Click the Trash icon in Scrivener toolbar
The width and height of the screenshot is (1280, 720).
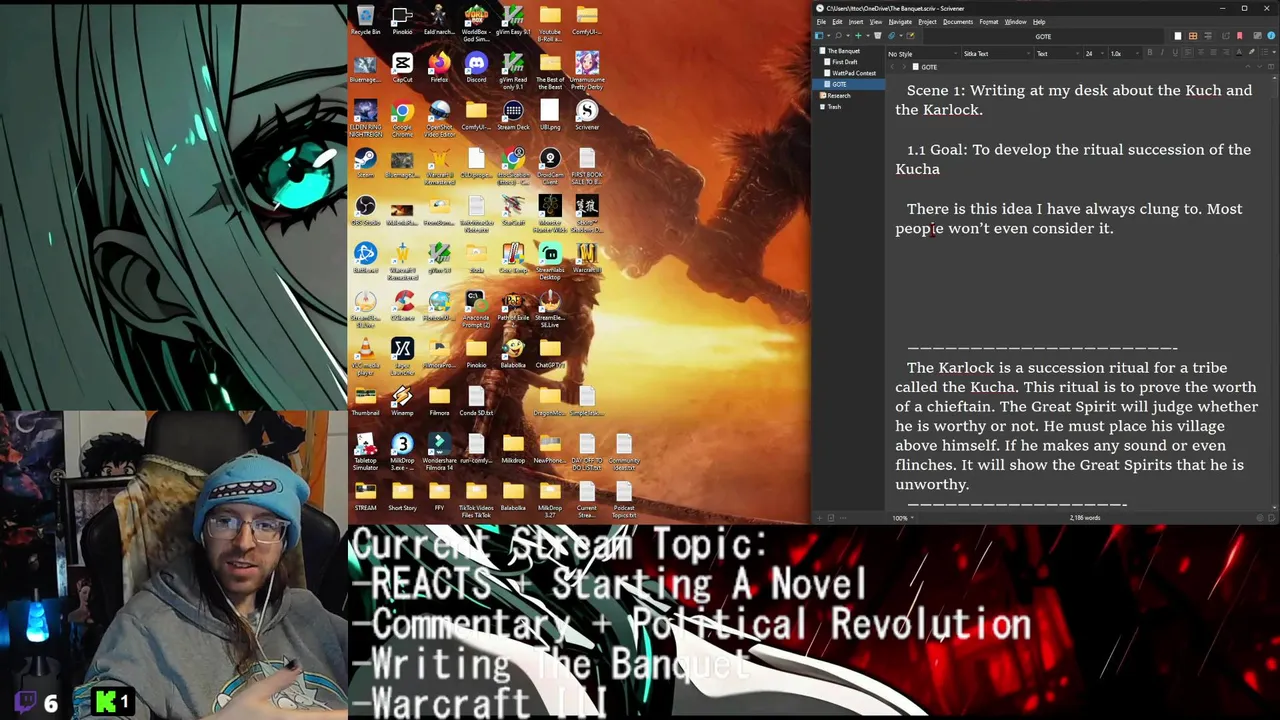tap(877, 36)
